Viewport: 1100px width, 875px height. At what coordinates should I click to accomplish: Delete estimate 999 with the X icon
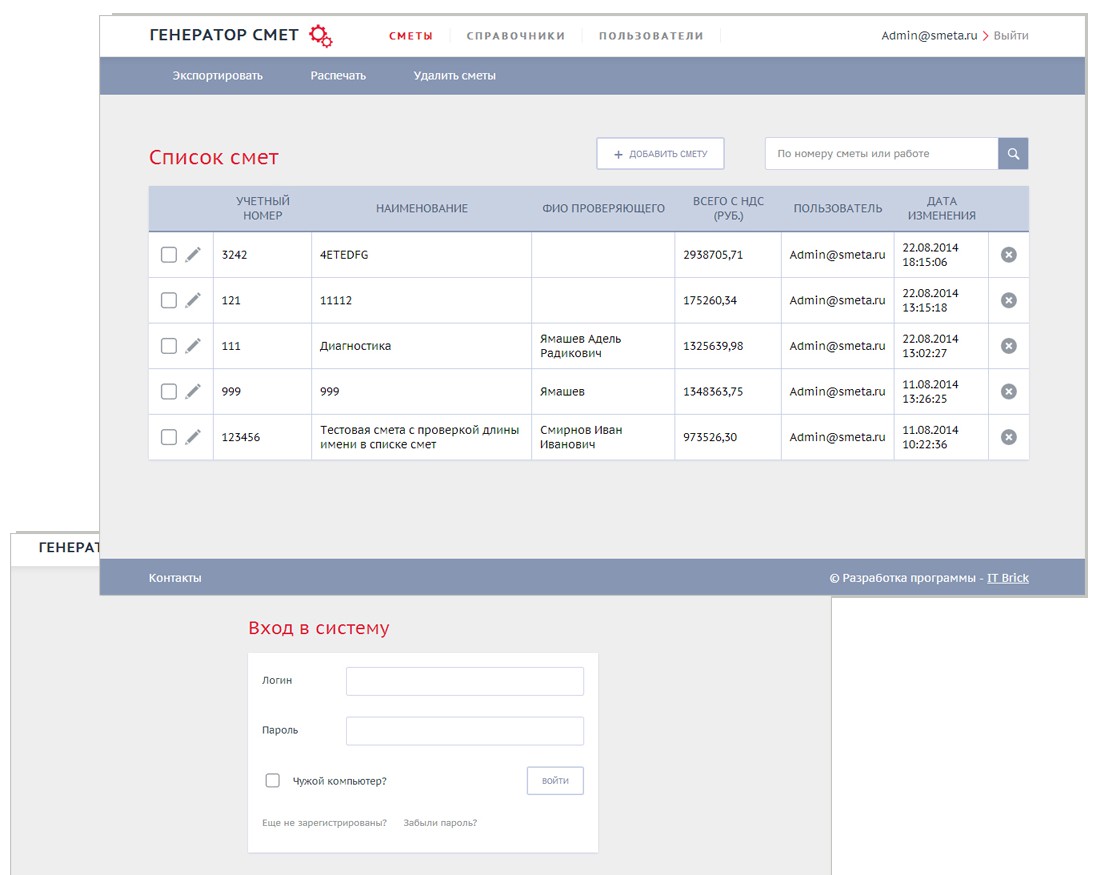point(1009,392)
